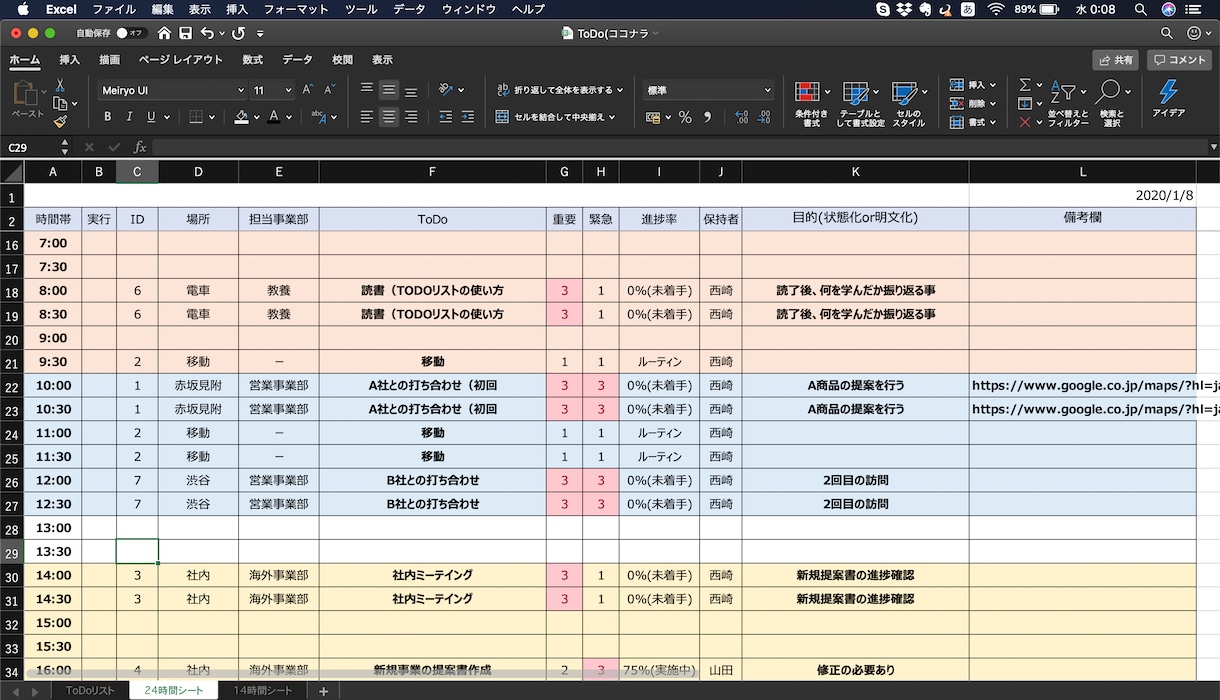
Task: Click the Copy icon
Action: pos(60,103)
